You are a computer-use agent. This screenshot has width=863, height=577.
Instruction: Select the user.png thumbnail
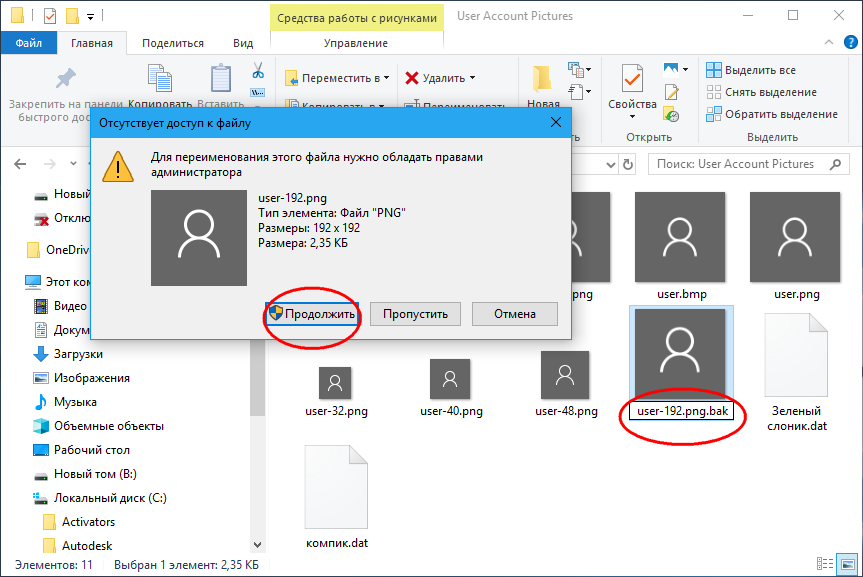[795, 237]
